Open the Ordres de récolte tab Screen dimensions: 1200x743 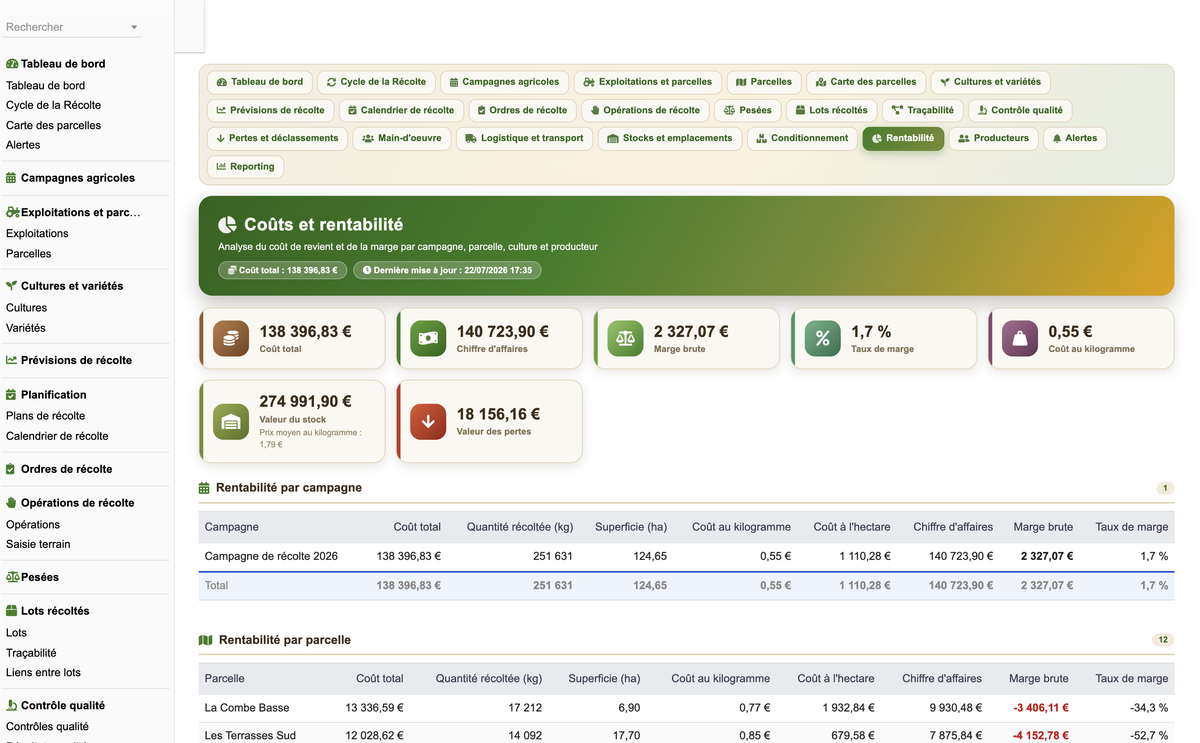pyautogui.click(x=523, y=110)
